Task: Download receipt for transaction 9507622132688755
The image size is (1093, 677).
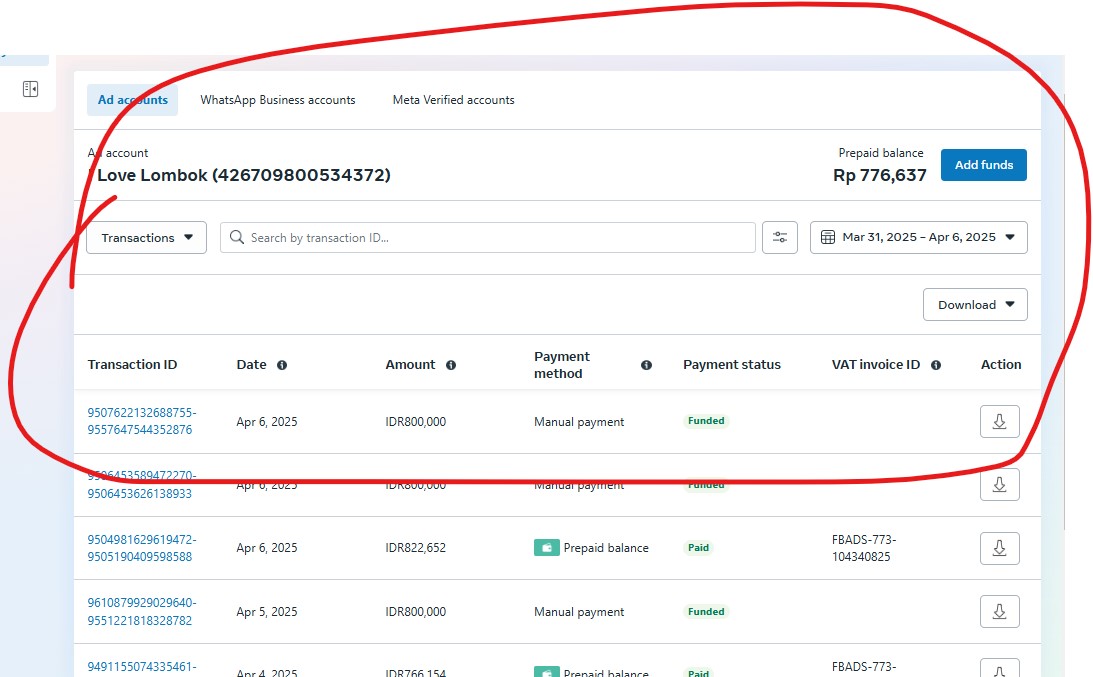Action: 999,422
